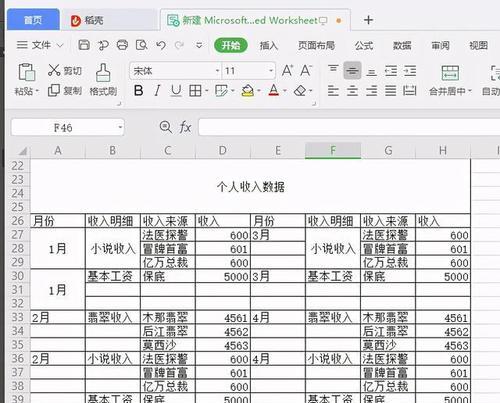Click the font color red A swatch
This screenshot has height=403, width=500.
point(274,90)
